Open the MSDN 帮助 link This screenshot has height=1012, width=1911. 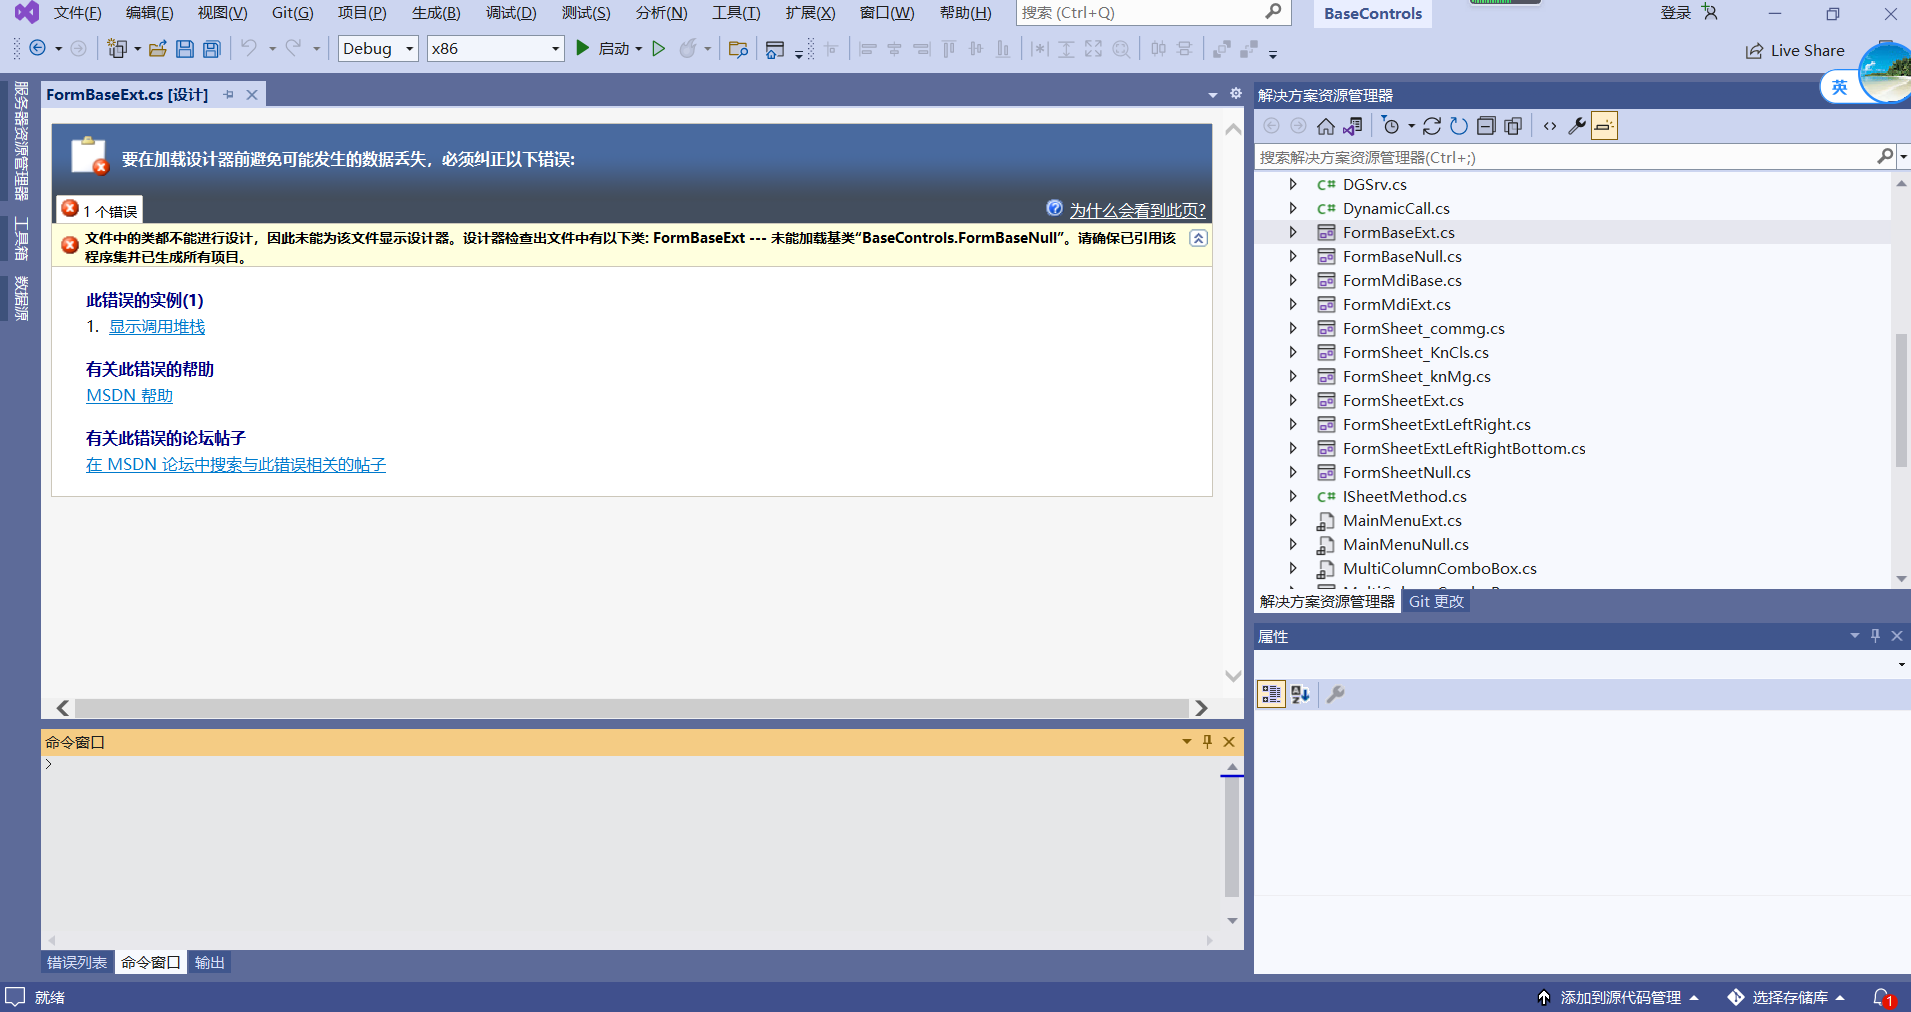[129, 395]
